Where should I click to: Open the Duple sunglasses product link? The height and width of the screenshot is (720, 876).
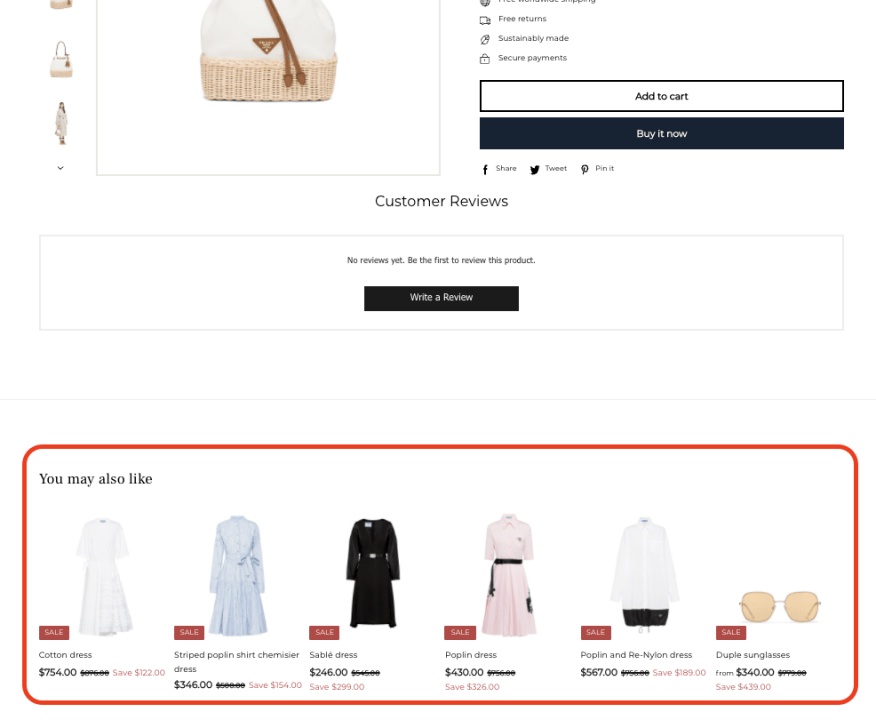(x=753, y=655)
